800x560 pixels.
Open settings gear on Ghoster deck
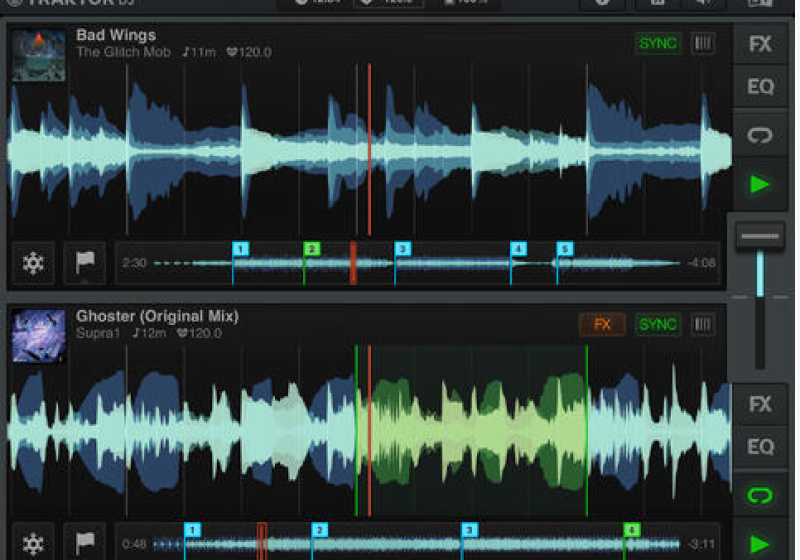33,543
